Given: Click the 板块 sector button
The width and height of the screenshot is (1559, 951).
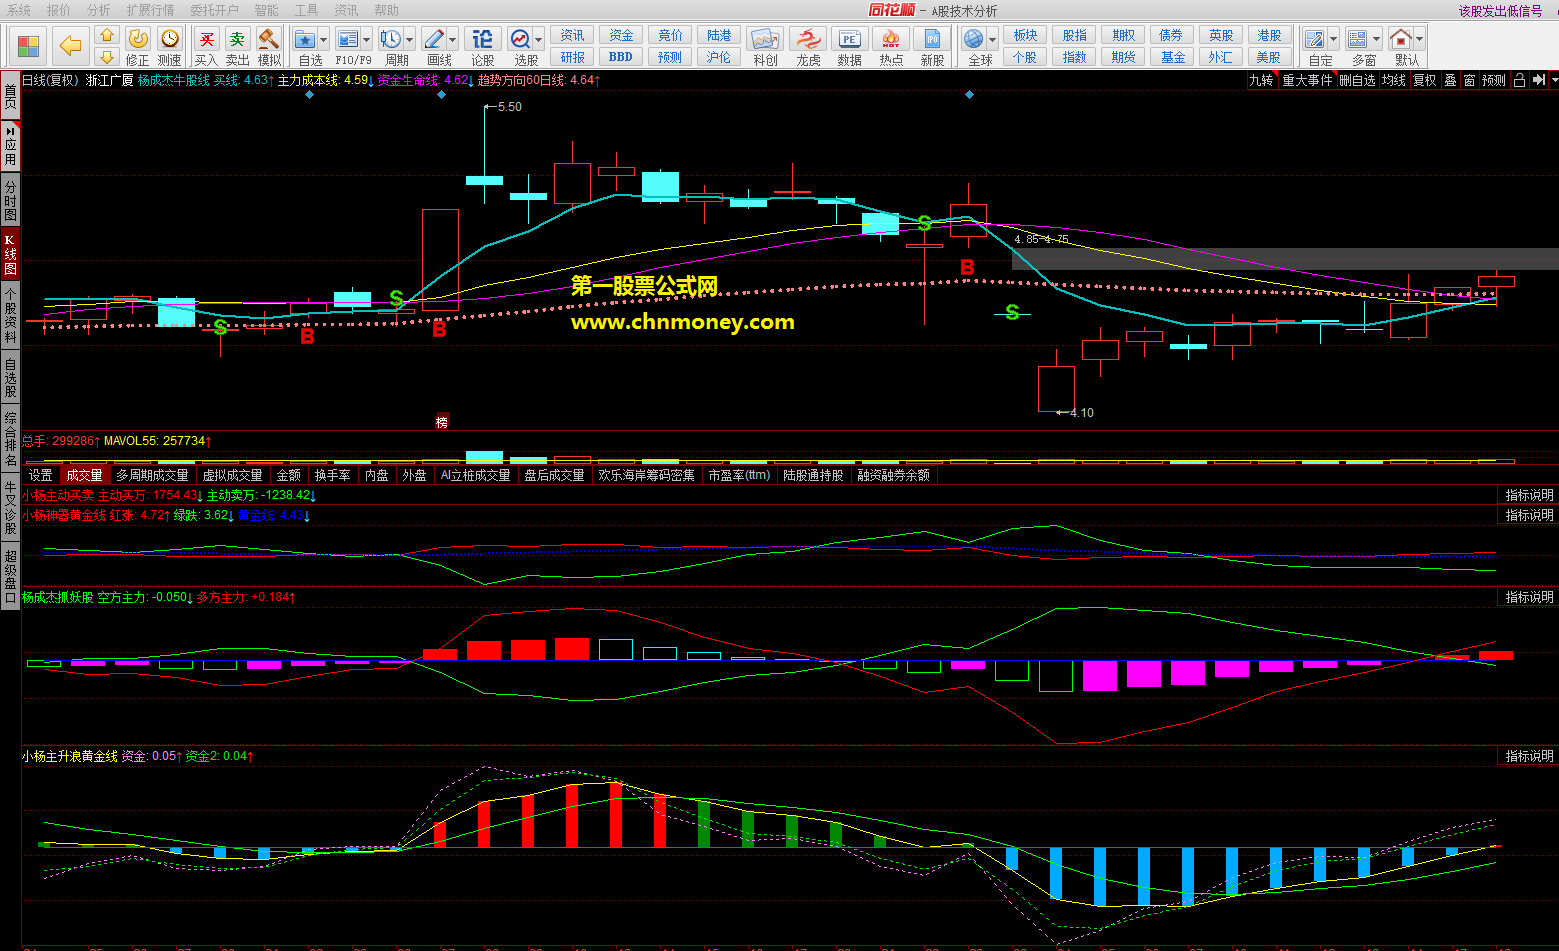Looking at the screenshot, I should pyautogui.click(x=1025, y=35).
